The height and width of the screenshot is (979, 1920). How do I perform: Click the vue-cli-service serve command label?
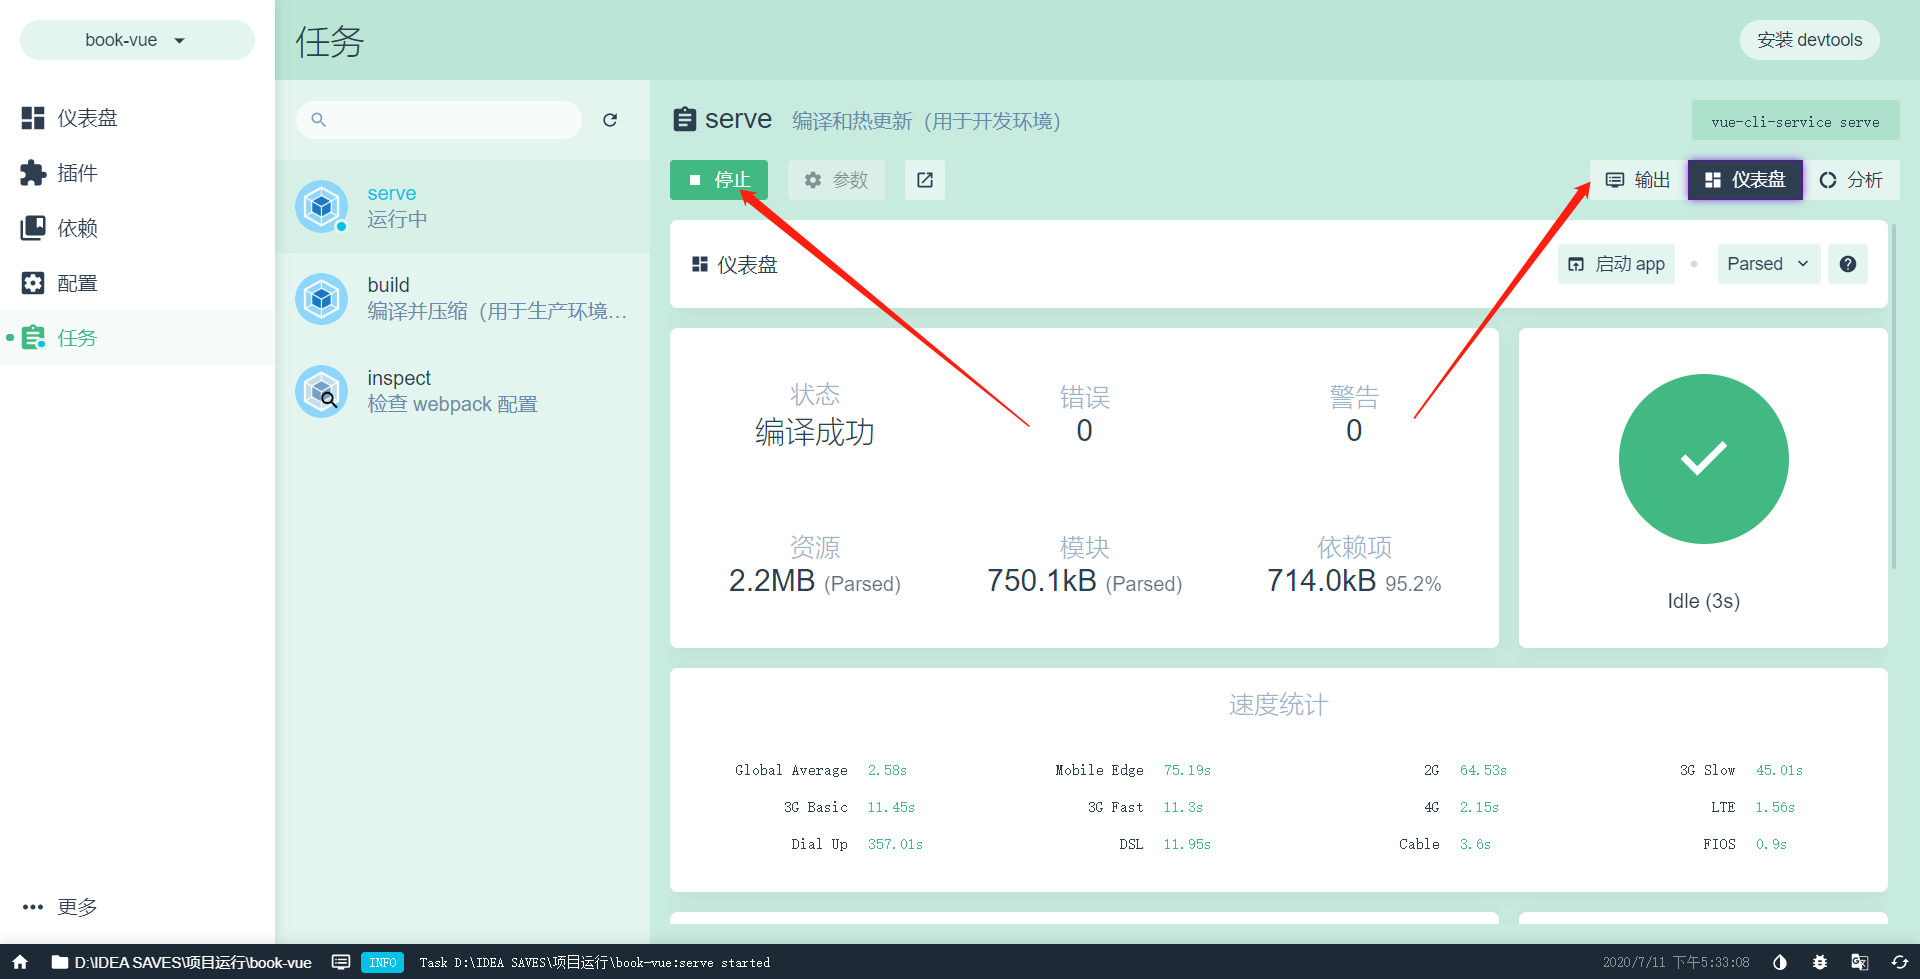[x=1795, y=122]
